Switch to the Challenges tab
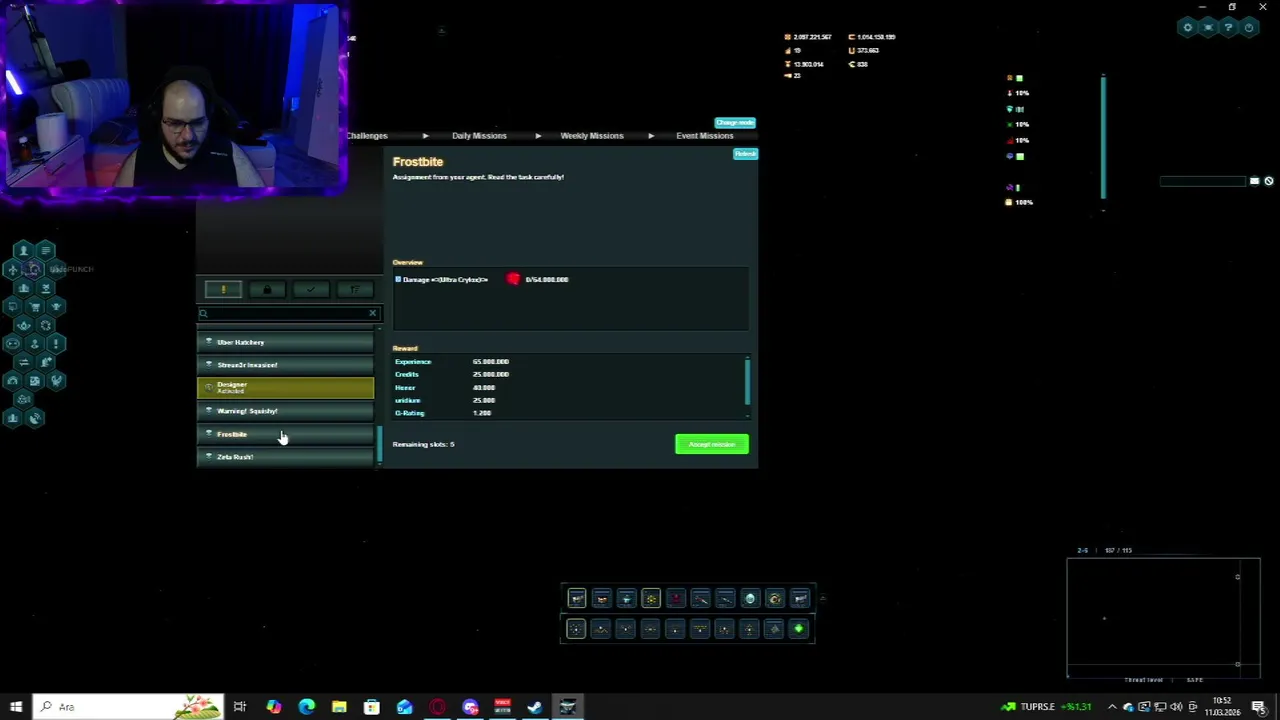Screen dimensions: 1280x720 (367, 135)
